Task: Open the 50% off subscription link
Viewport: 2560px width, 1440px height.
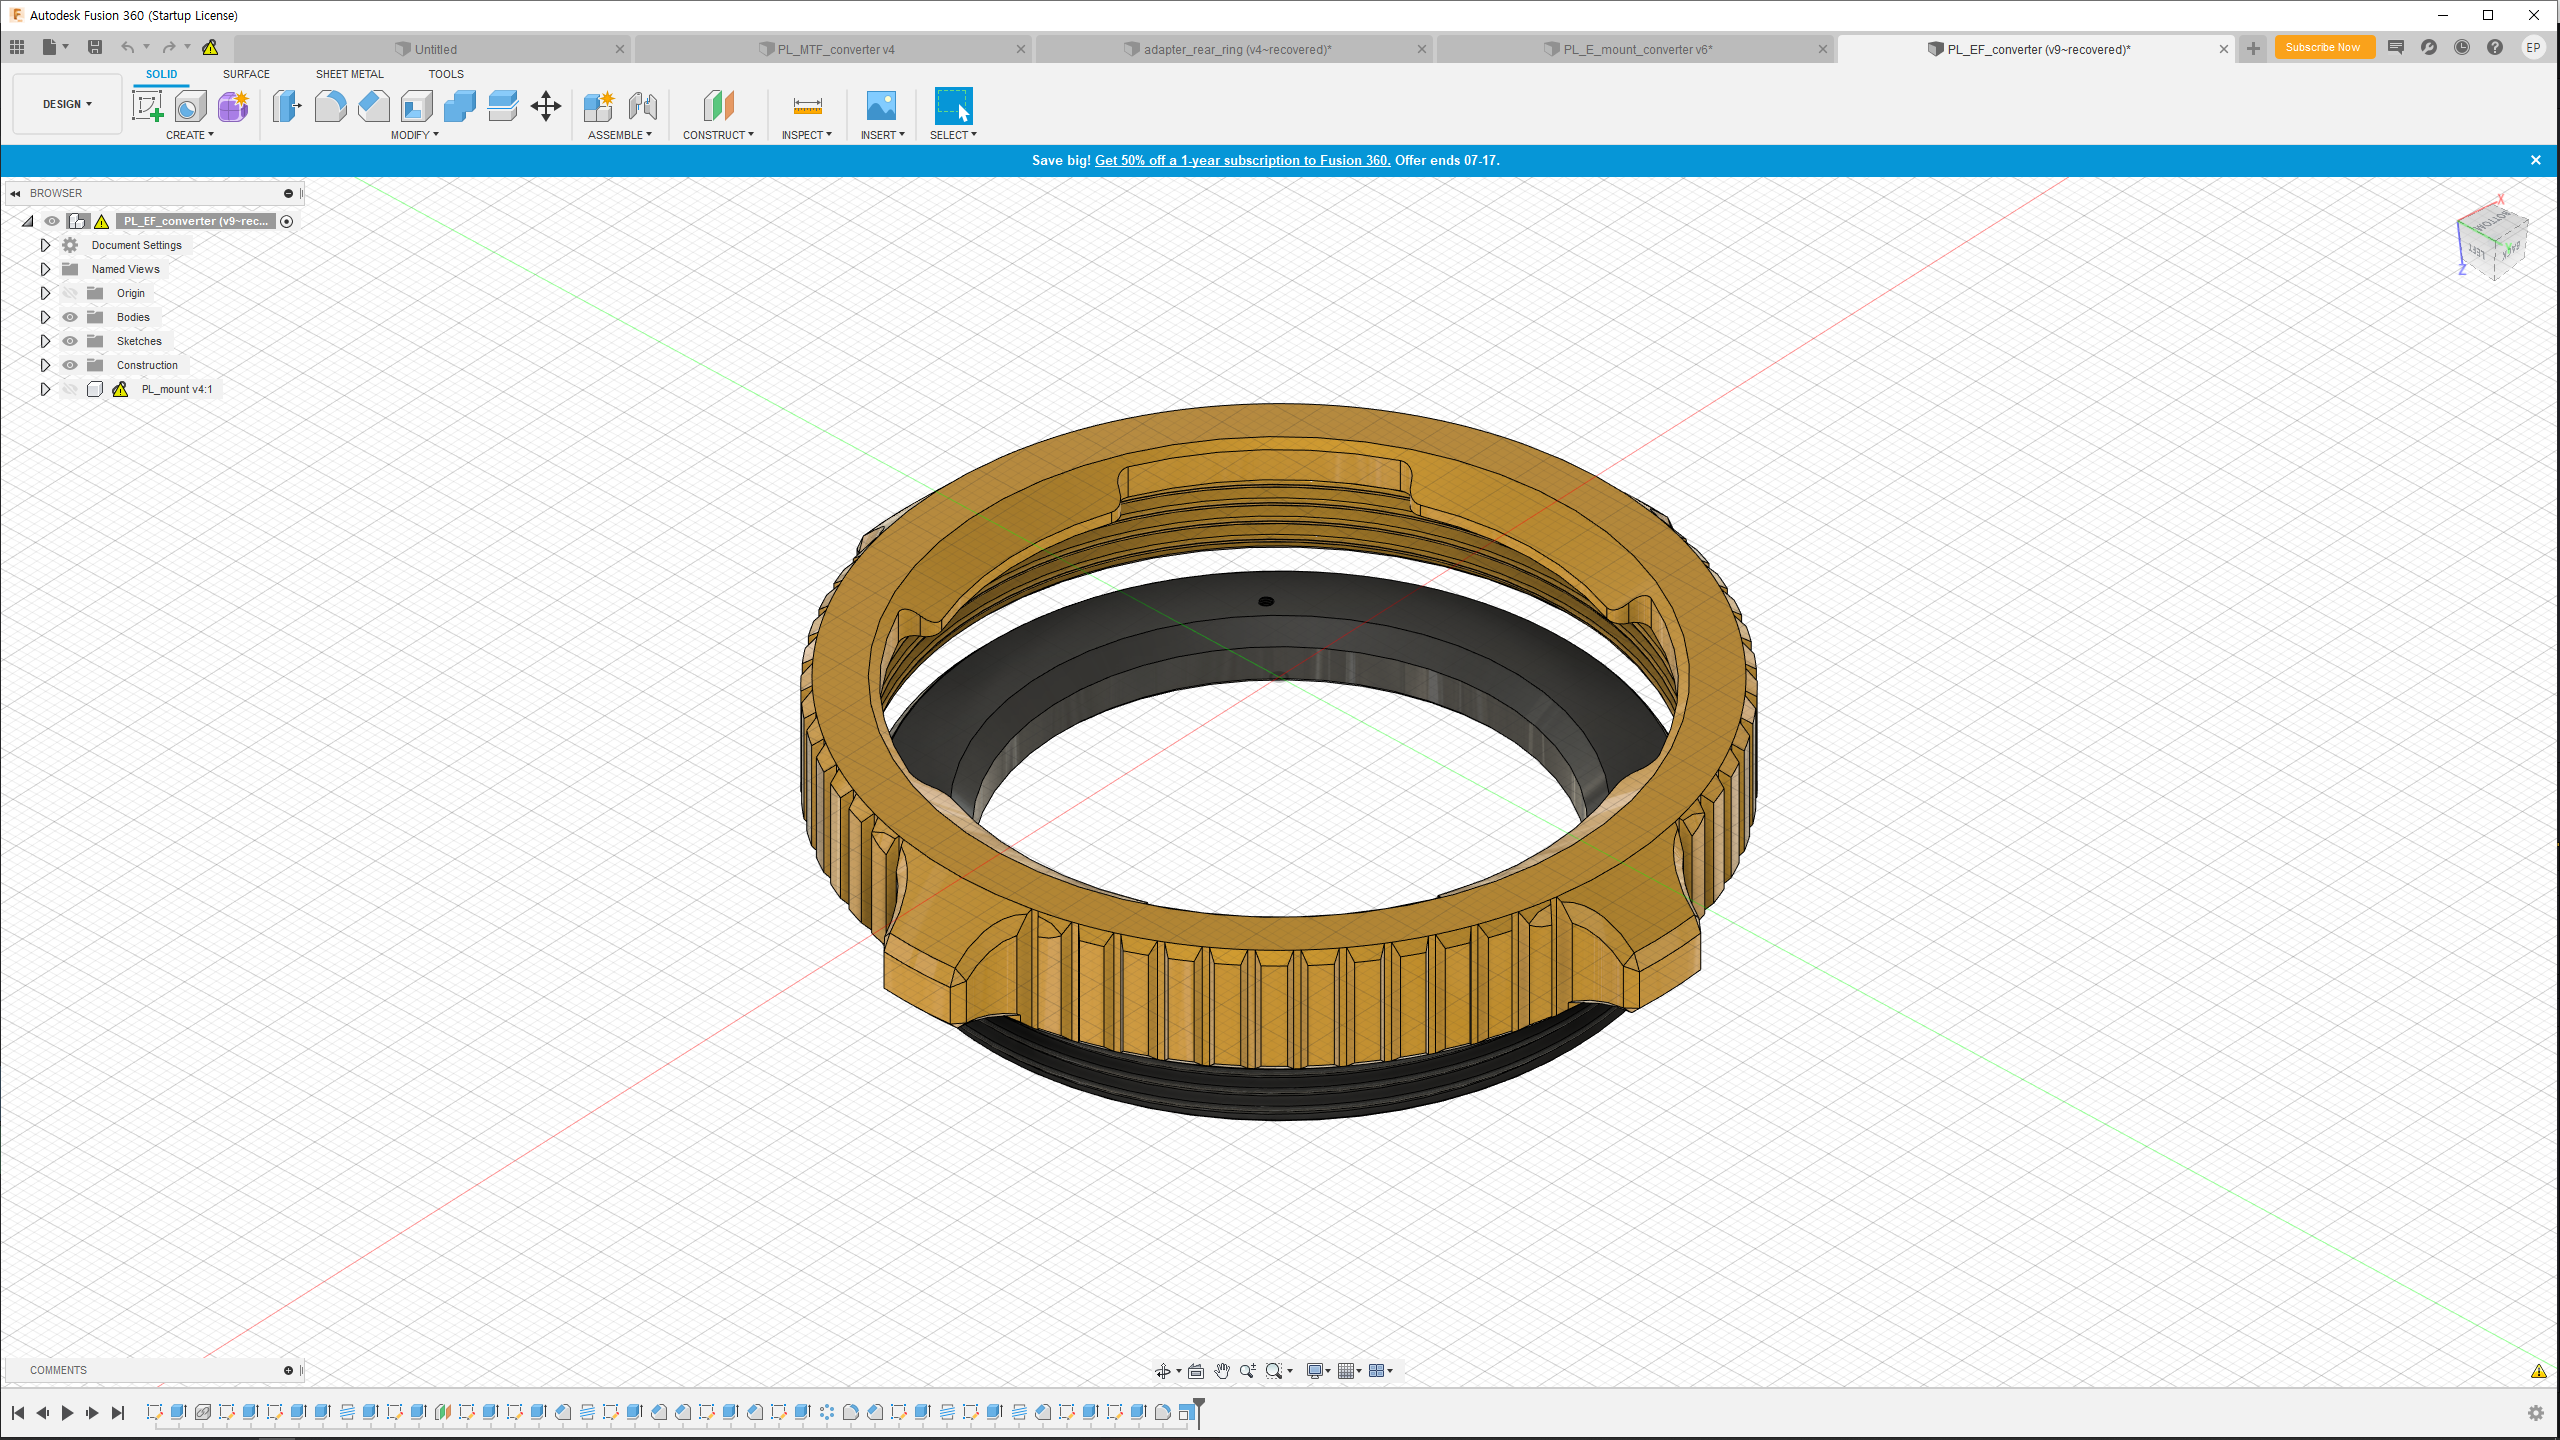Action: click(1242, 160)
